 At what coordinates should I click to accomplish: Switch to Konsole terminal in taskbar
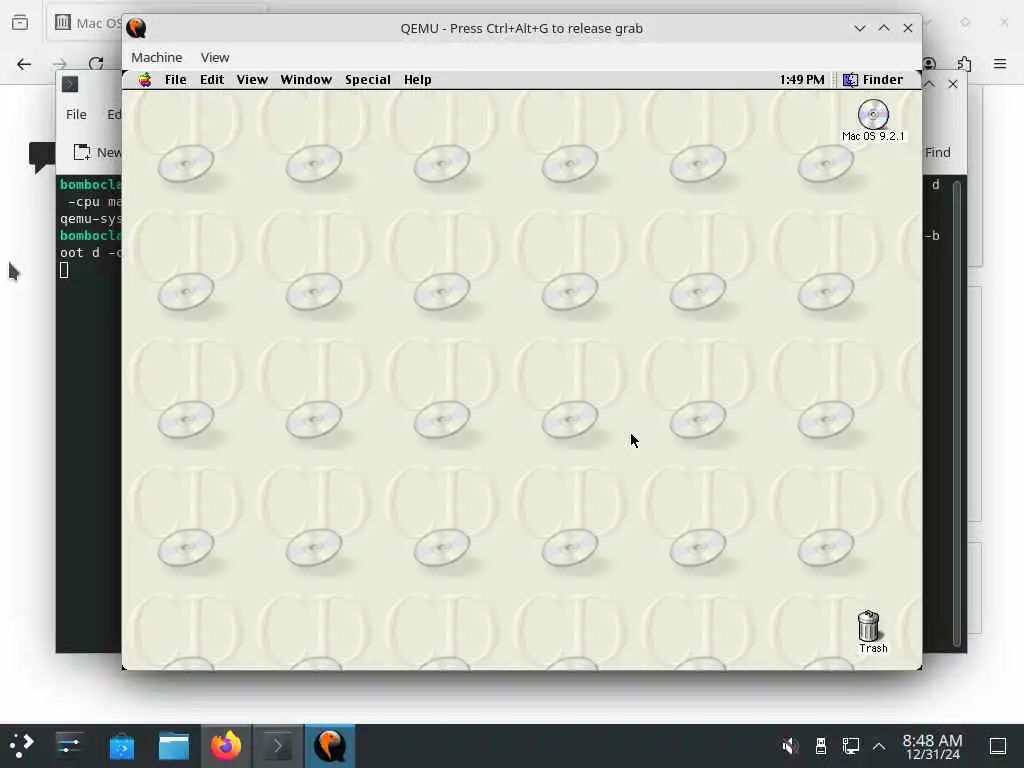278,746
